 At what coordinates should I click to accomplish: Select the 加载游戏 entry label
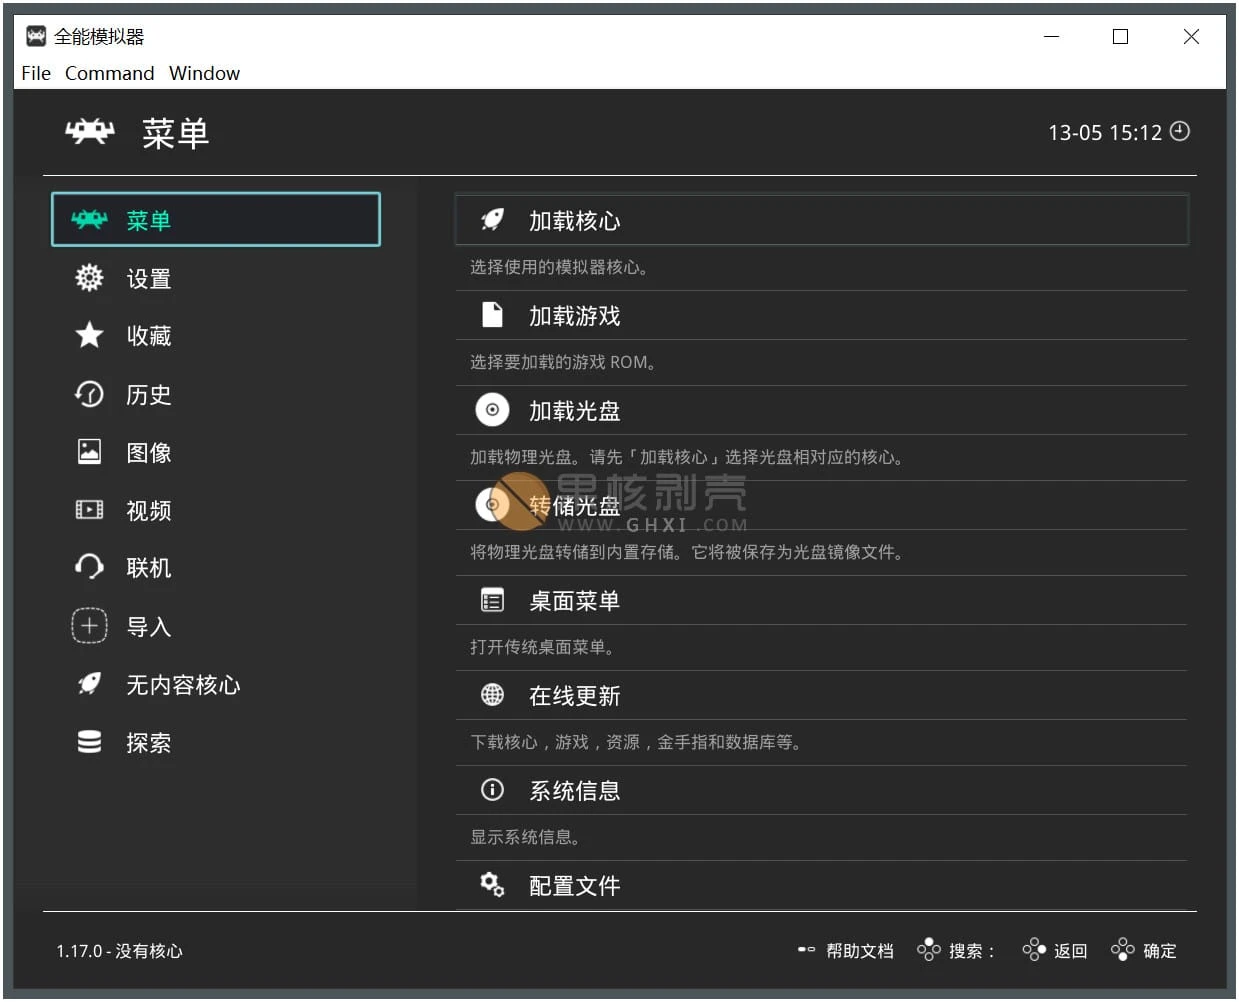coord(575,315)
